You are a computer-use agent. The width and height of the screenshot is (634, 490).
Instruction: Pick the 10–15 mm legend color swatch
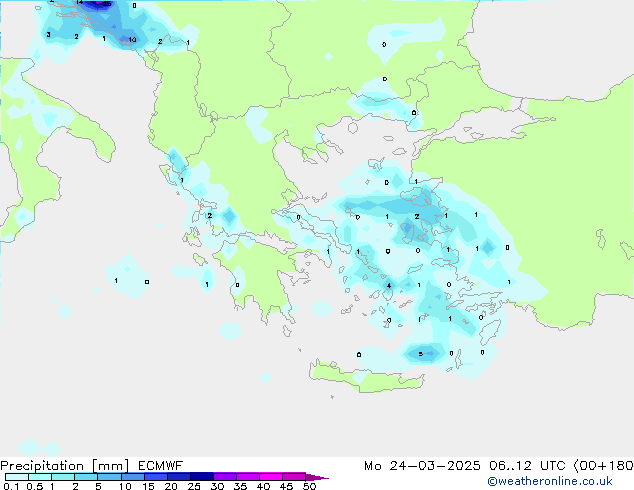tap(132, 477)
